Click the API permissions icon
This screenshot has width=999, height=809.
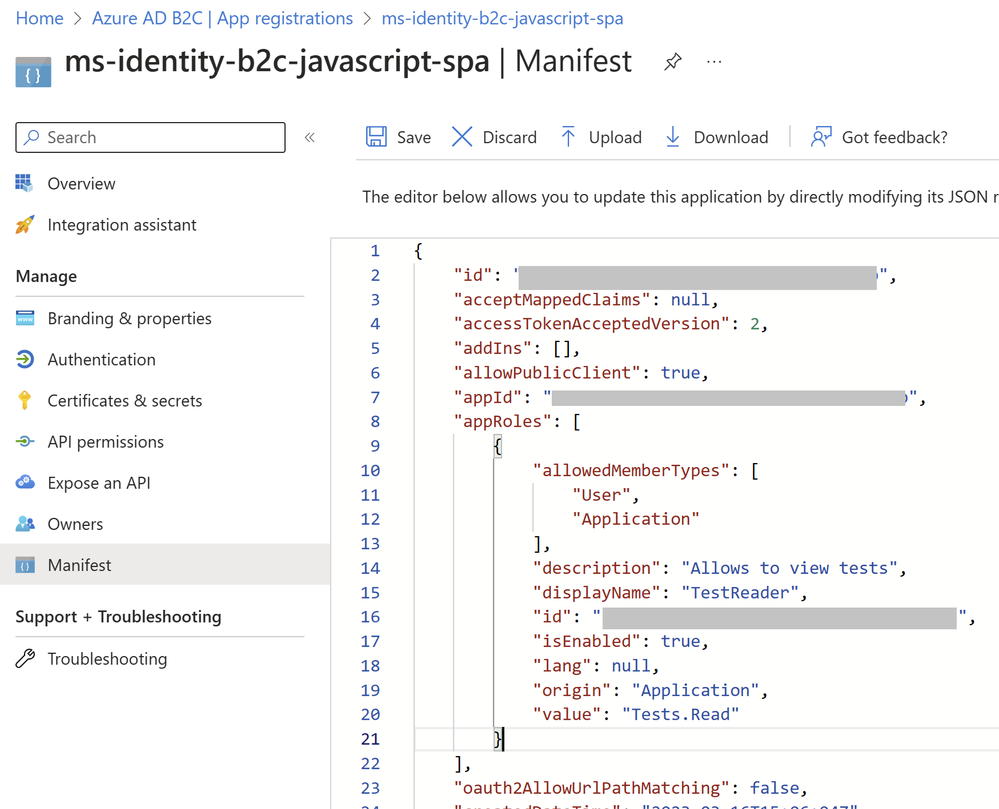pyautogui.click(x=25, y=441)
